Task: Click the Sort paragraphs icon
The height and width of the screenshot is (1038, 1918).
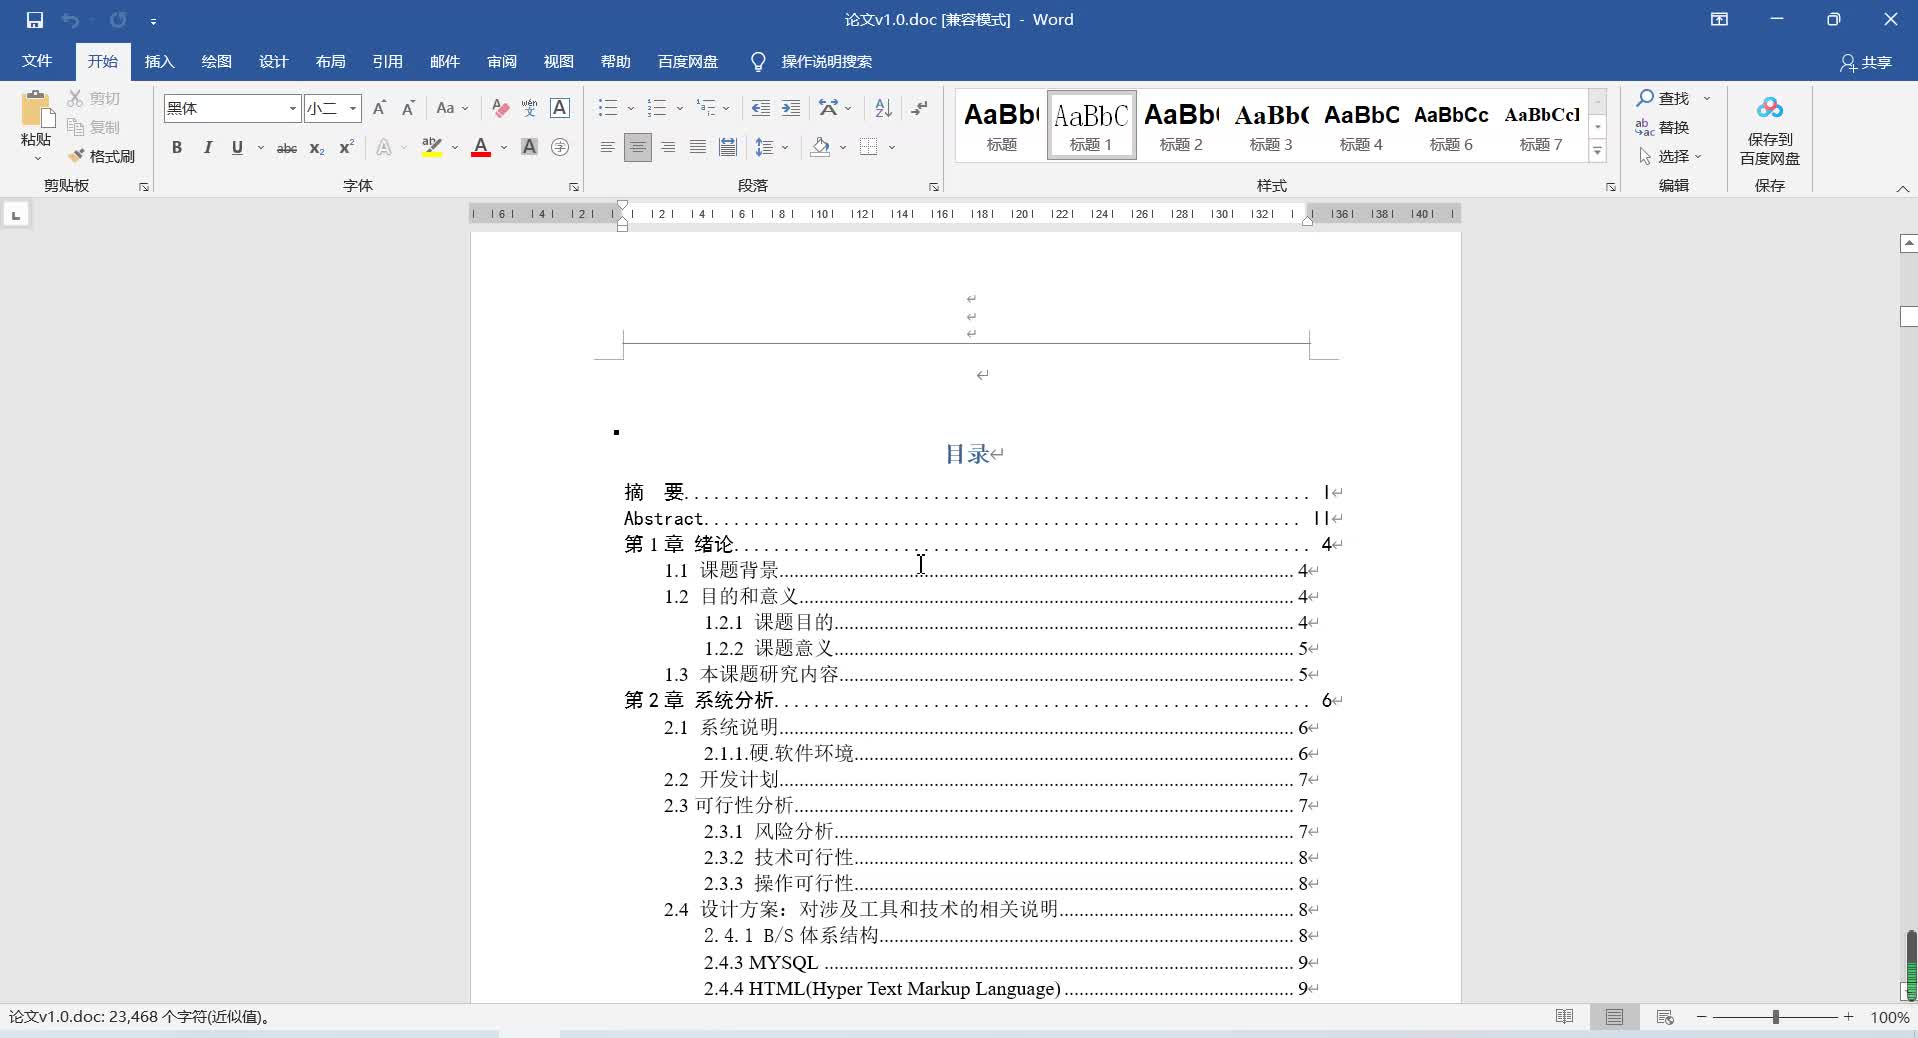Action: tap(883, 108)
